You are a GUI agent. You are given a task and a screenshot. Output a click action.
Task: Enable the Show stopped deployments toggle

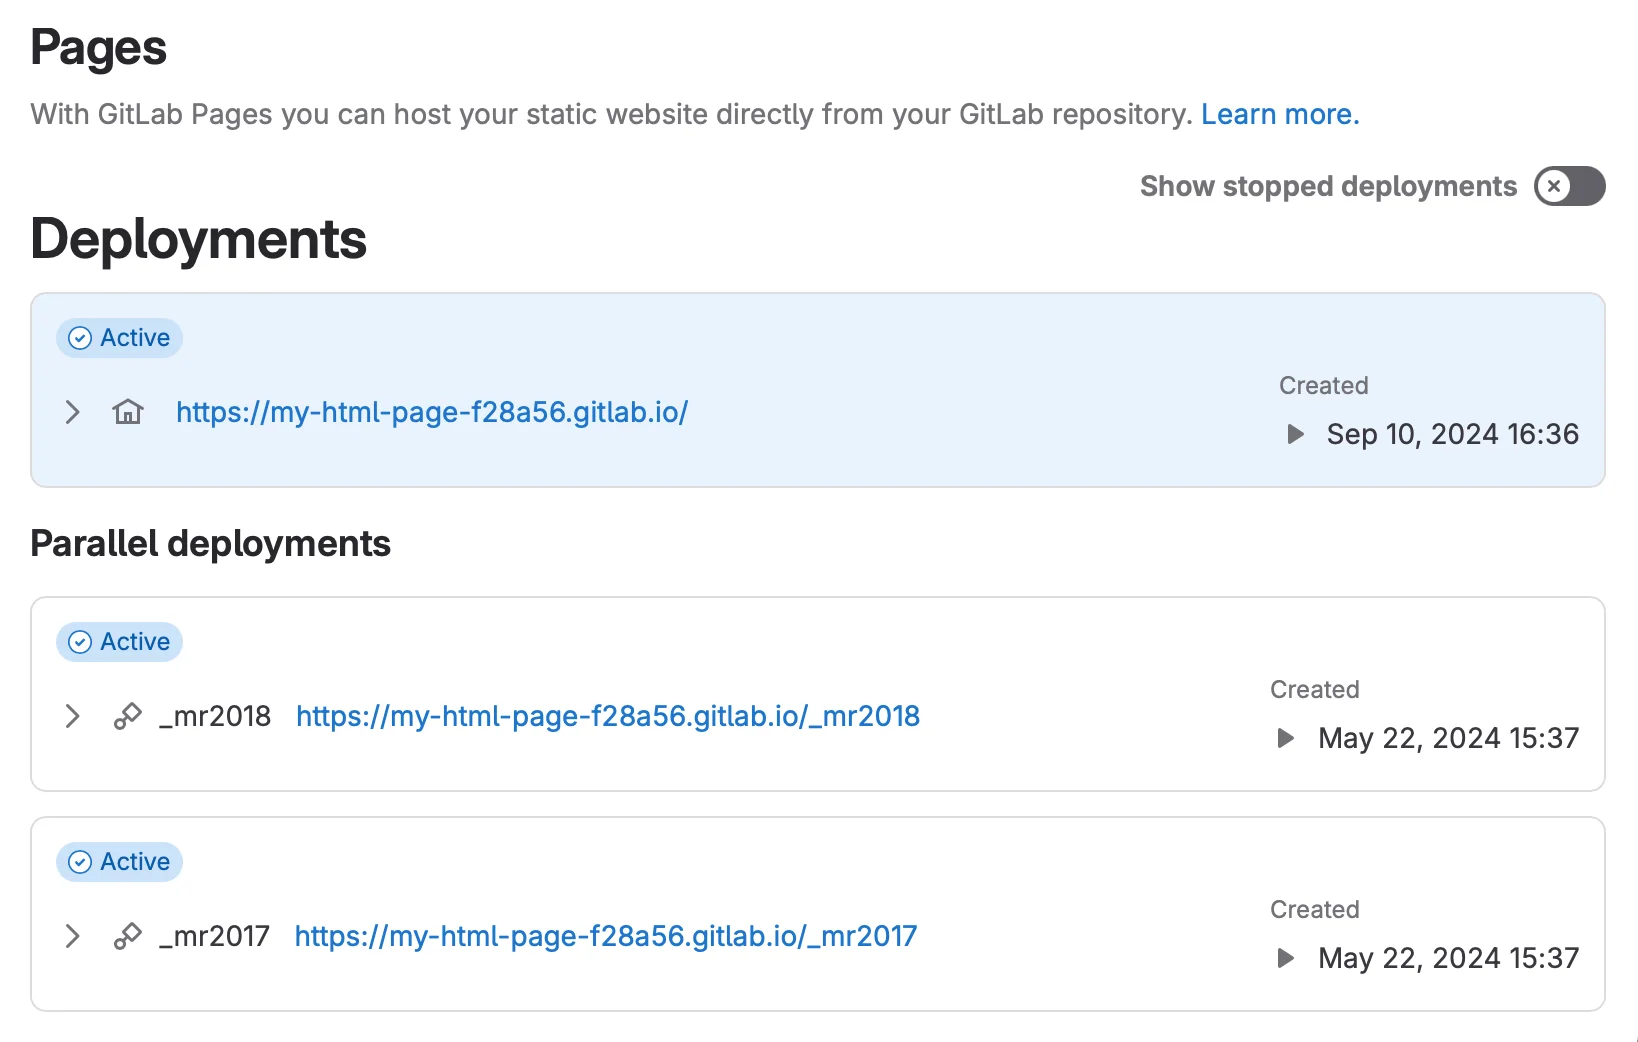[1569, 186]
